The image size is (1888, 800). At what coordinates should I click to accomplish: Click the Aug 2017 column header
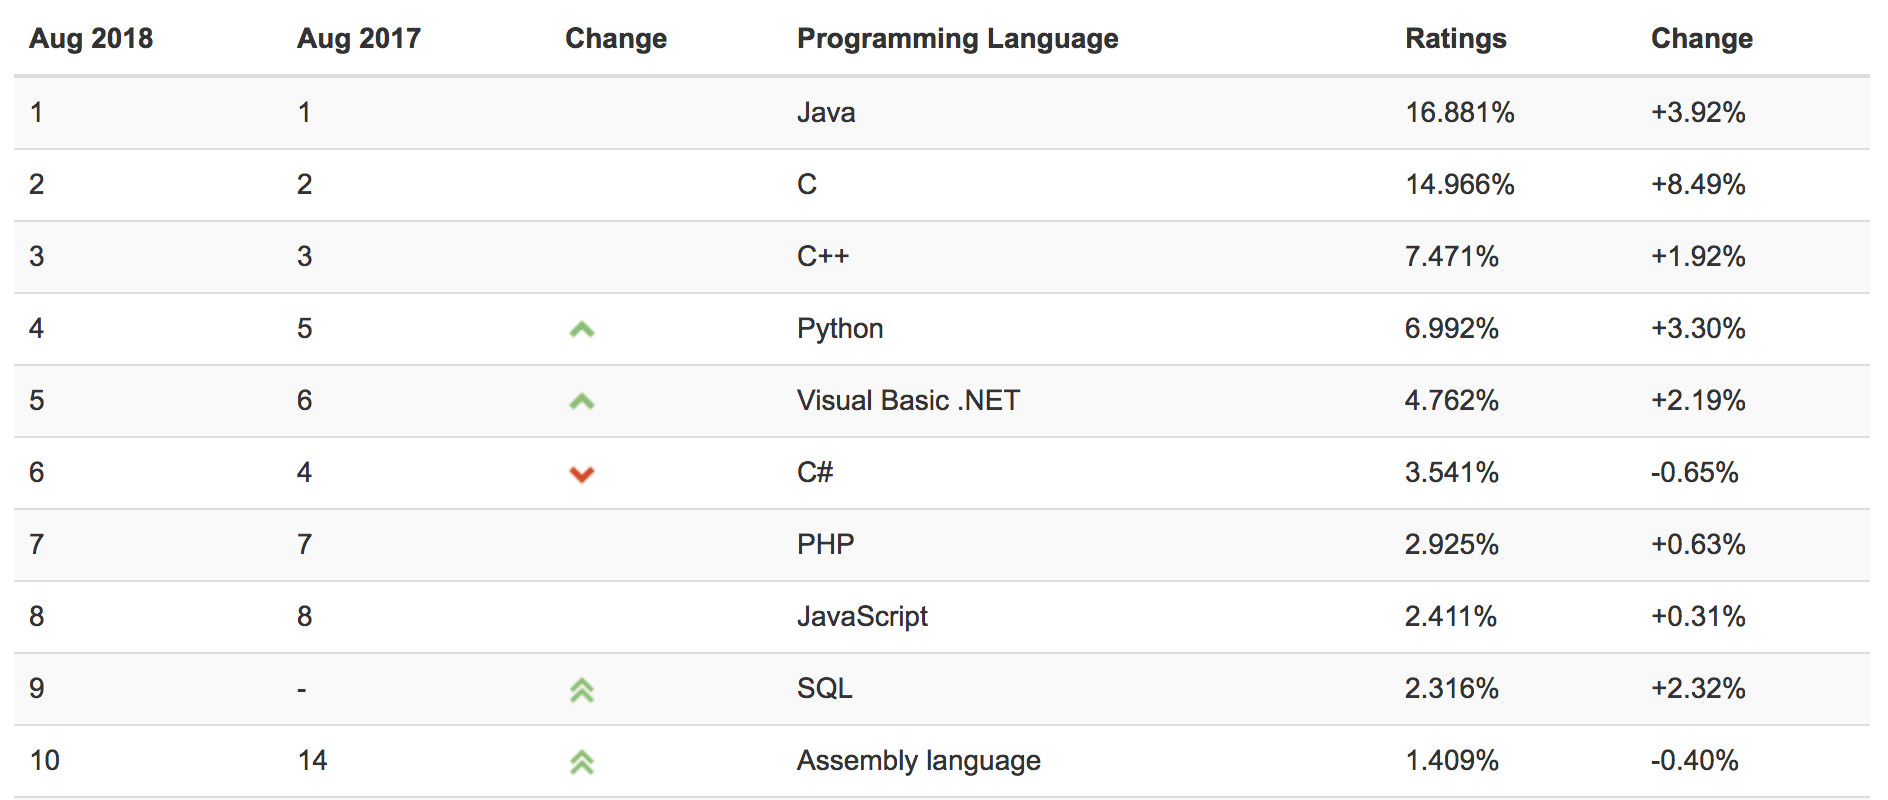pos(359,38)
